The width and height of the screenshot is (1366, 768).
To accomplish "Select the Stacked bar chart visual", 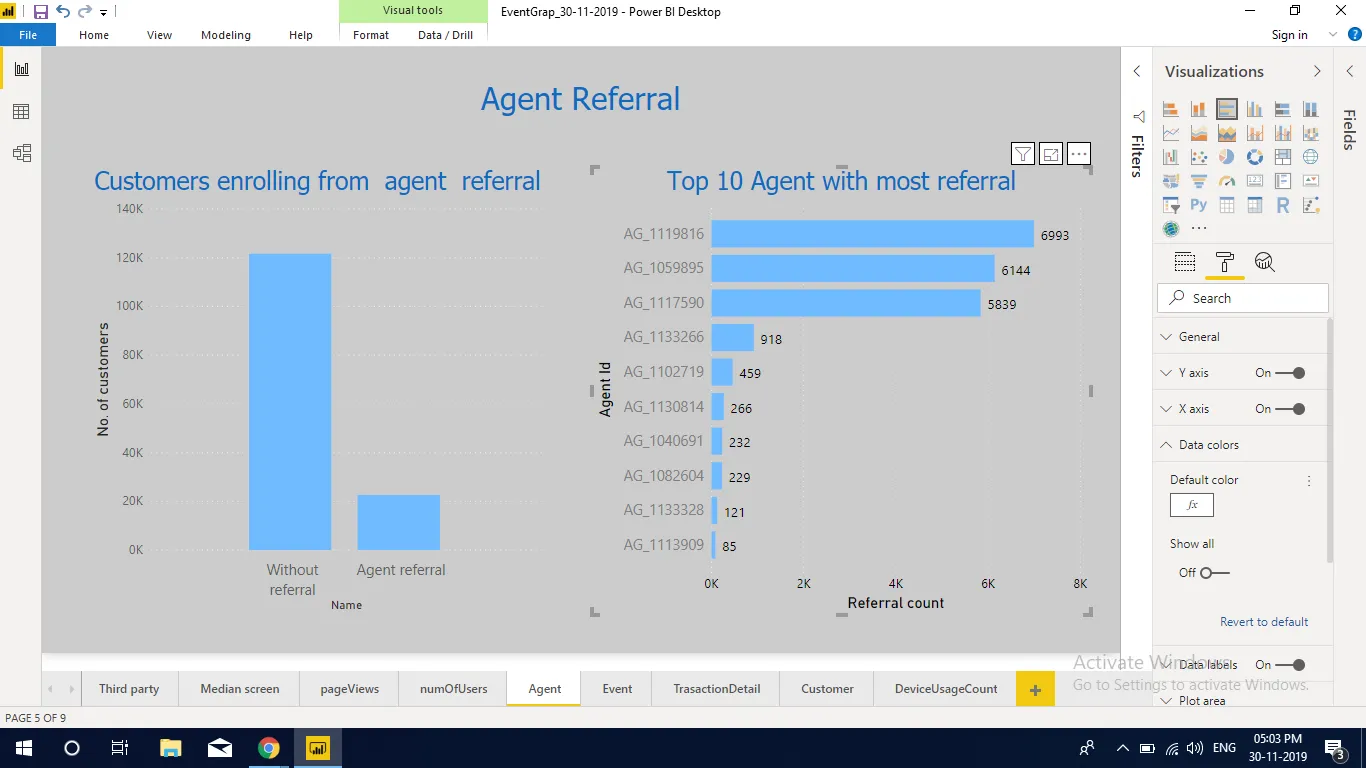I will [1171, 109].
